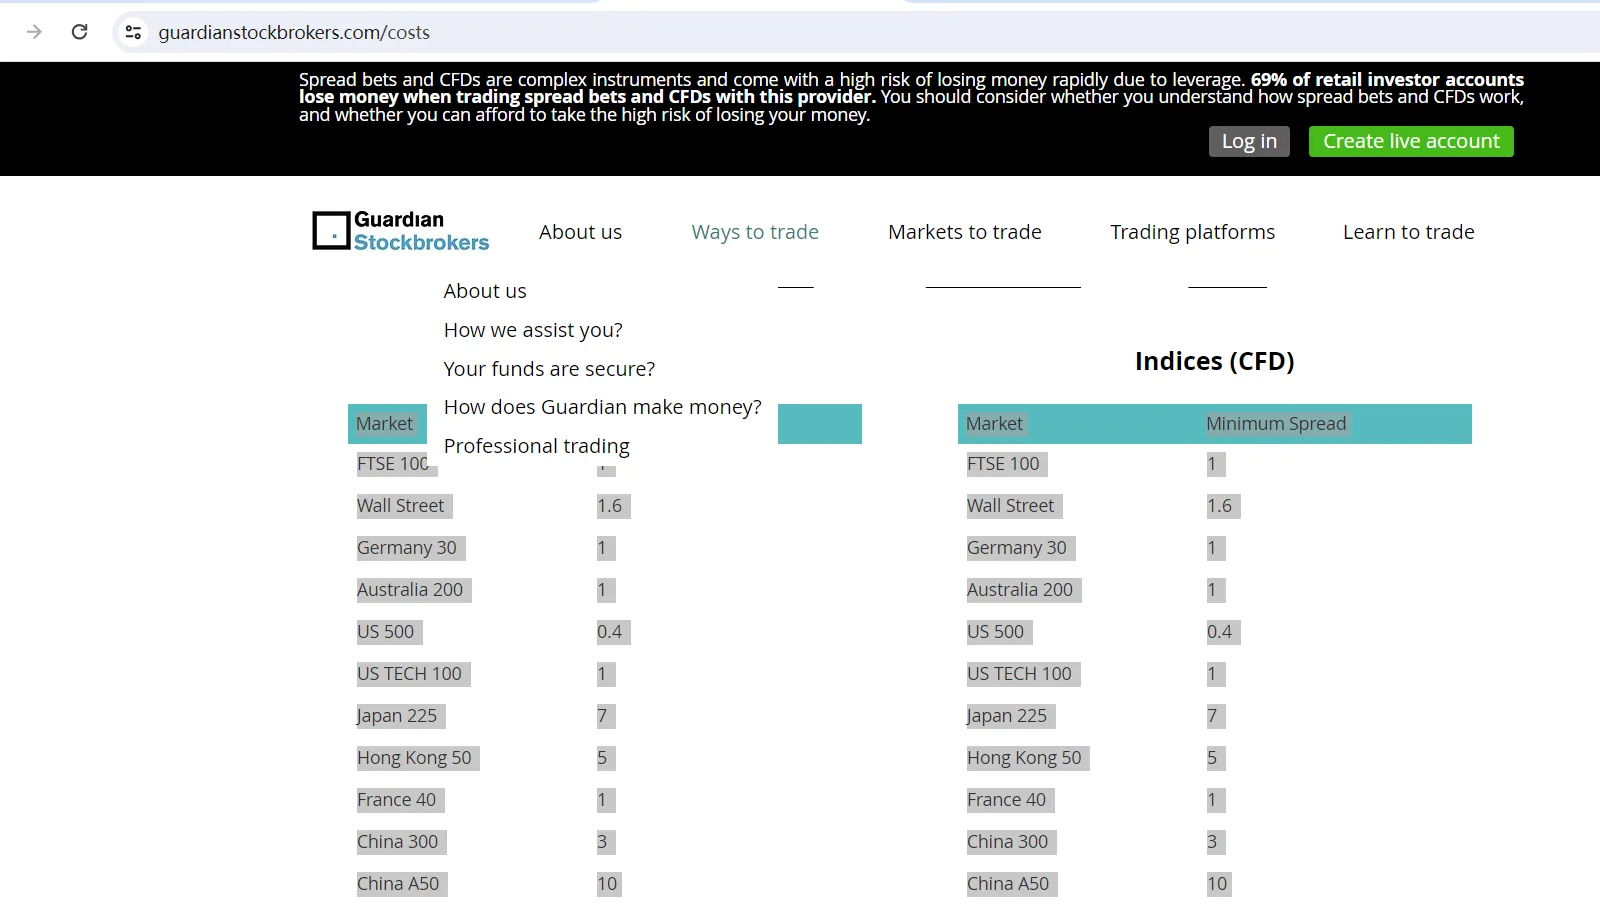This screenshot has width=1600, height=915.
Task: Open the Learn to trade menu
Action: coord(1408,232)
